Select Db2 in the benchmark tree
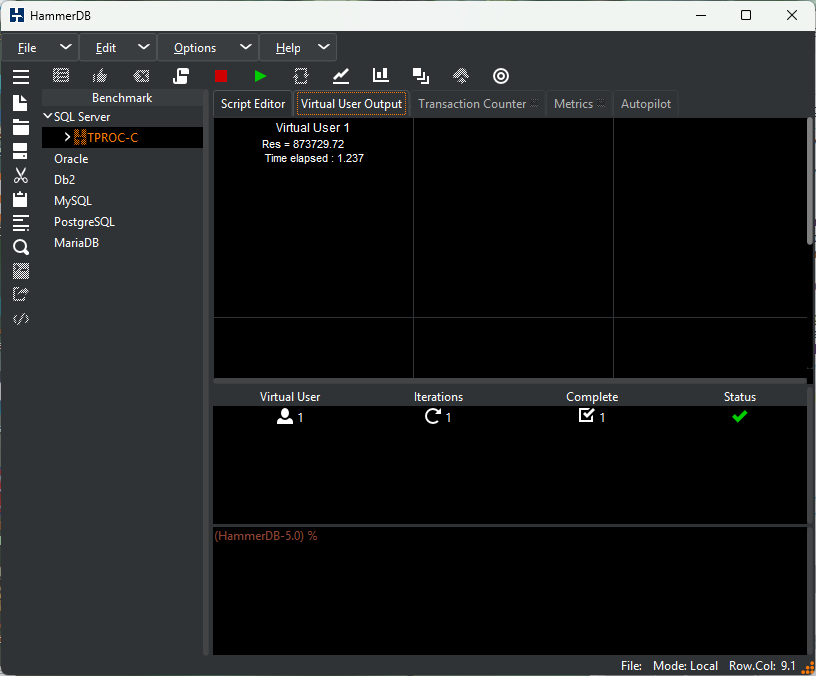This screenshot has height=676, width=816. tap(65, 180)
